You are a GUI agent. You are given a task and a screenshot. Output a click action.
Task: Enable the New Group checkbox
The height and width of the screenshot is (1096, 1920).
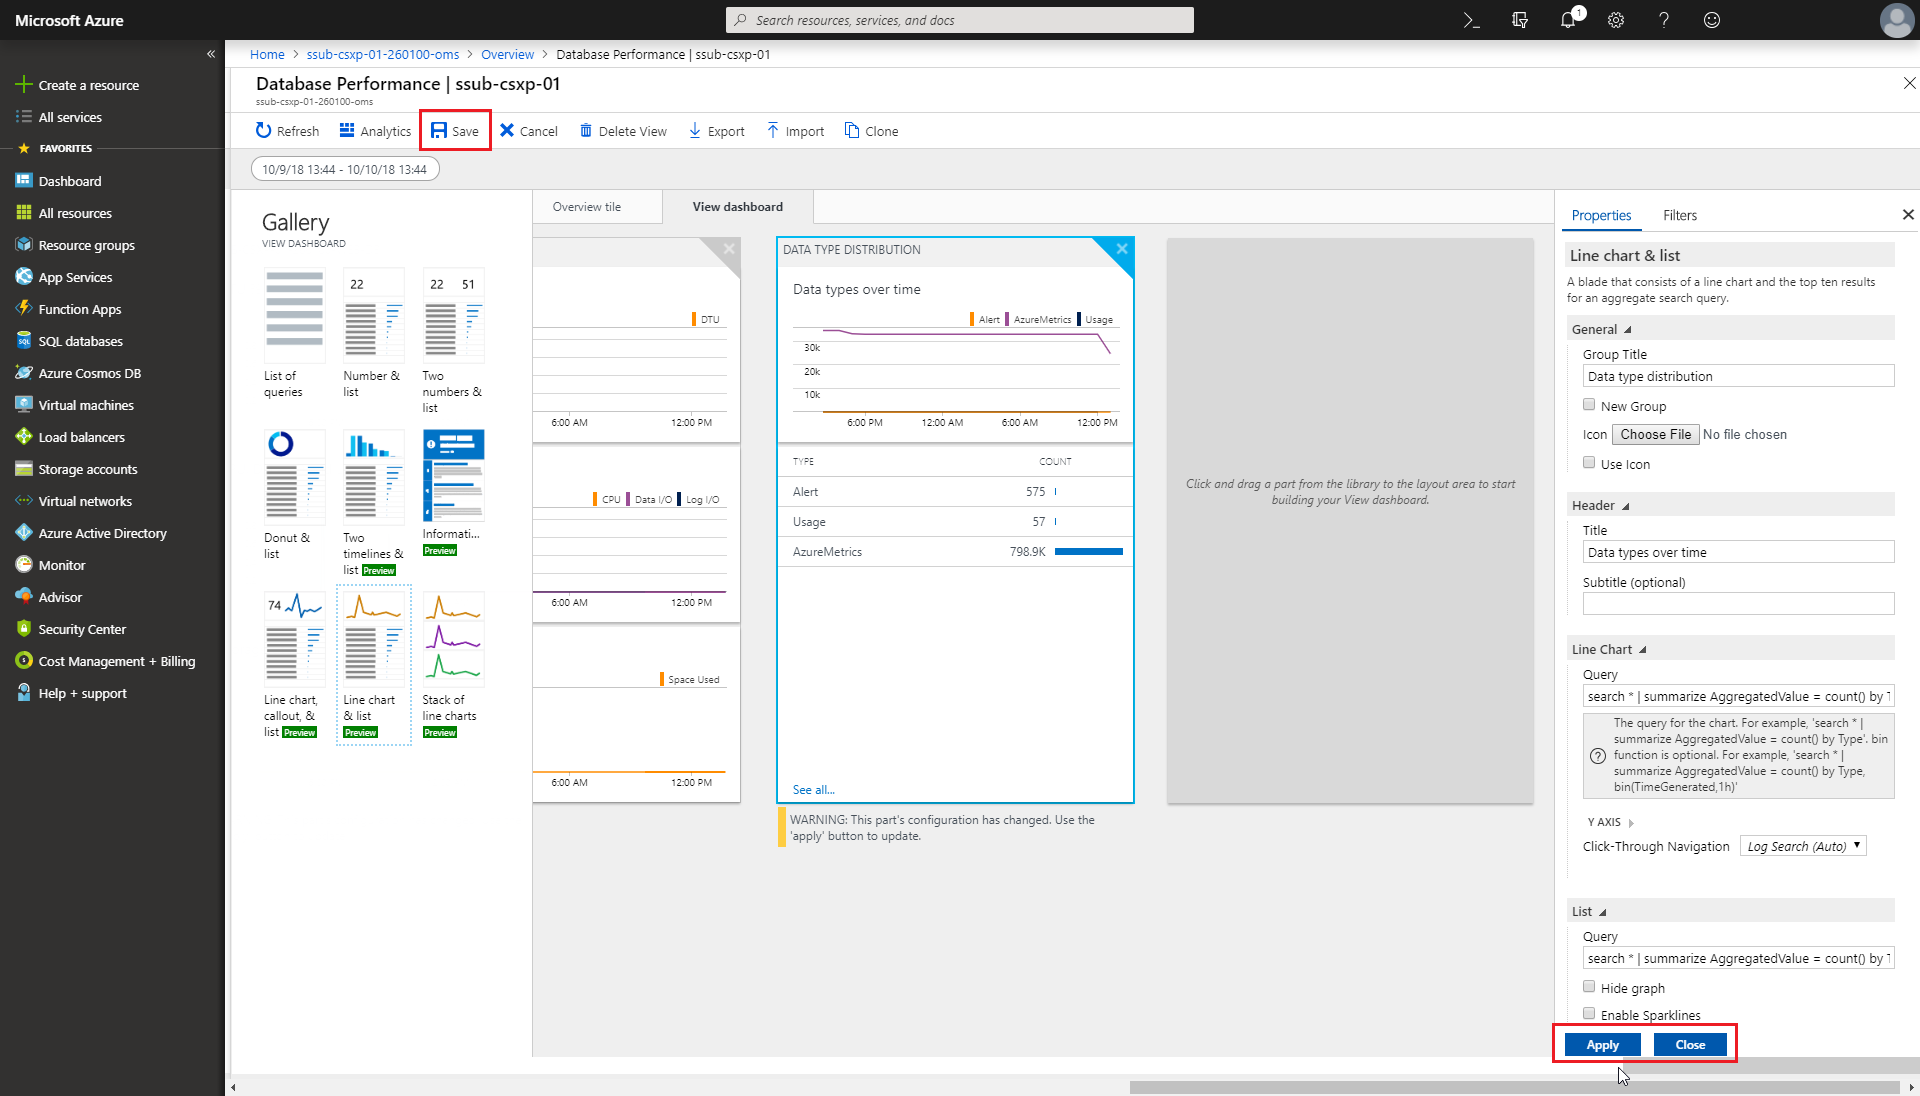1588,404
